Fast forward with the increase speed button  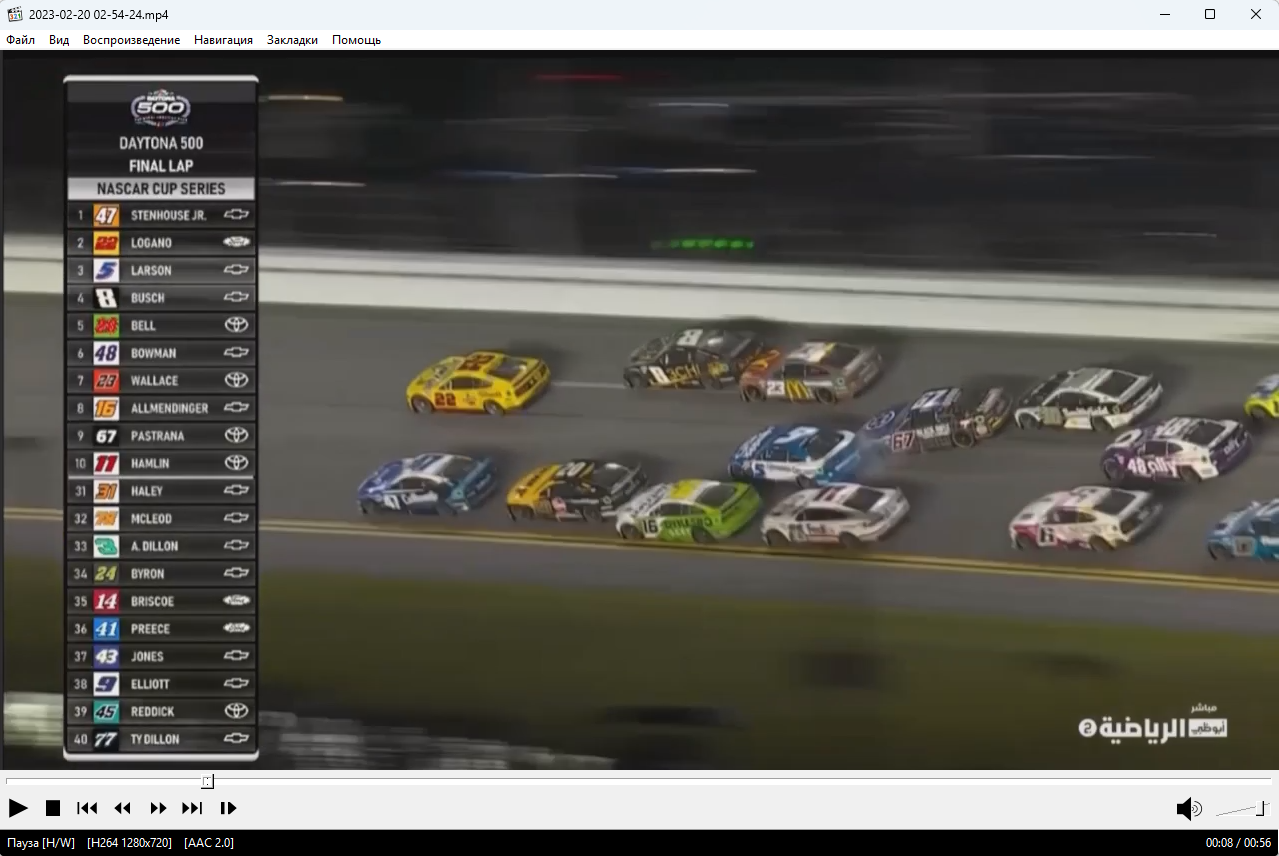(158, 808)
